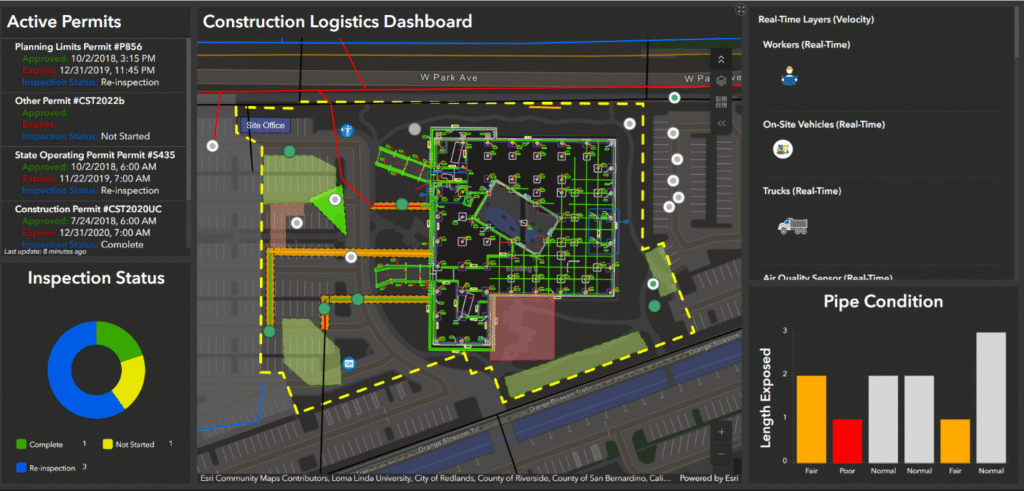The height and width of the screenshot is (491, 1024).
Task: Open the basemap gallery grid icon
Action: 722,102
